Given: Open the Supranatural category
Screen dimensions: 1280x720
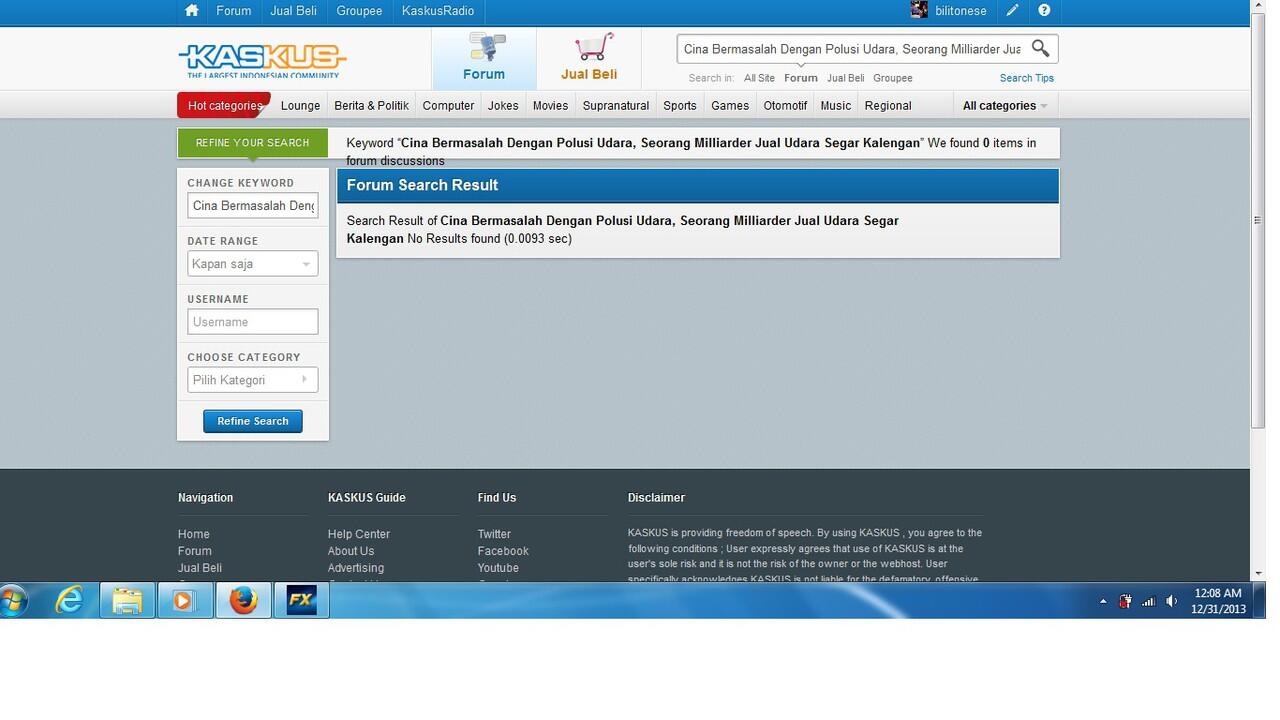Looking at the screenshot, I should tap(616, 106).
